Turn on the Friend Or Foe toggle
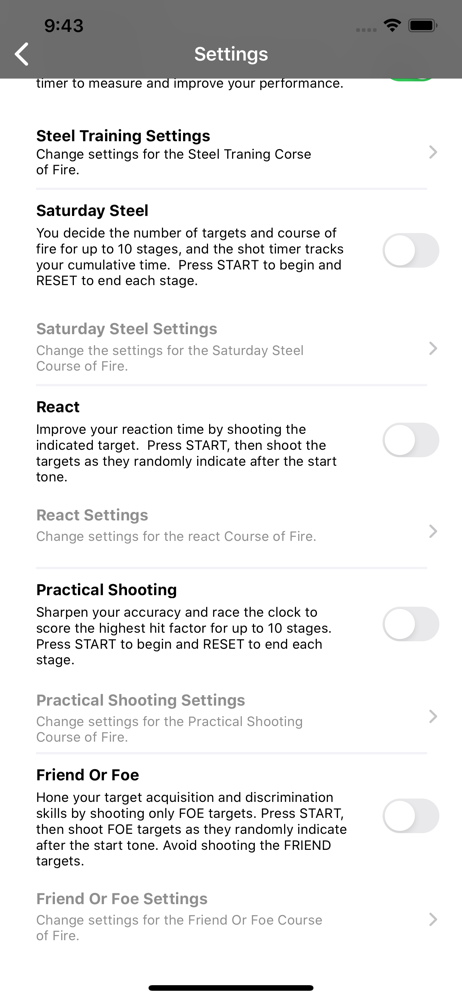The width and height of the screenshot is (462, 1000). [411, 816]
